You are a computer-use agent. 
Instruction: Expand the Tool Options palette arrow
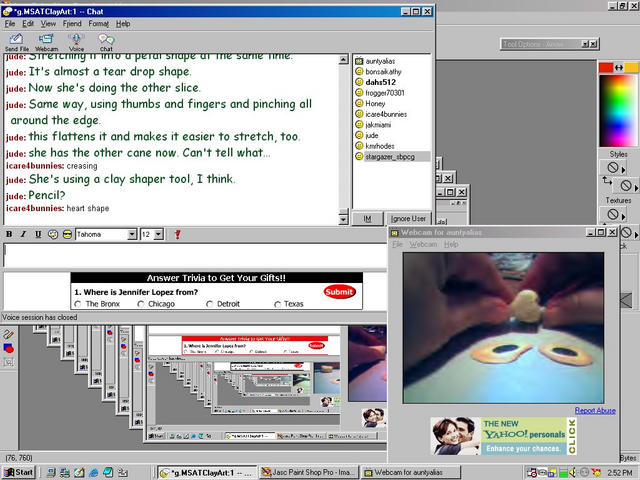[x=585, y=44]
